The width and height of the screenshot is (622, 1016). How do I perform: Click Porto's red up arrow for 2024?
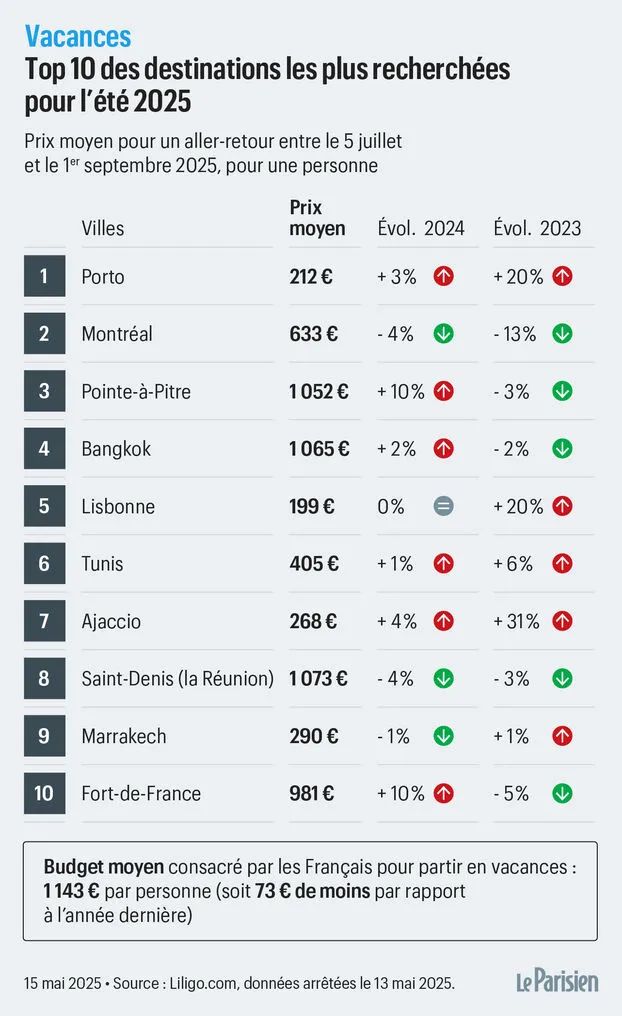[443, 277]
